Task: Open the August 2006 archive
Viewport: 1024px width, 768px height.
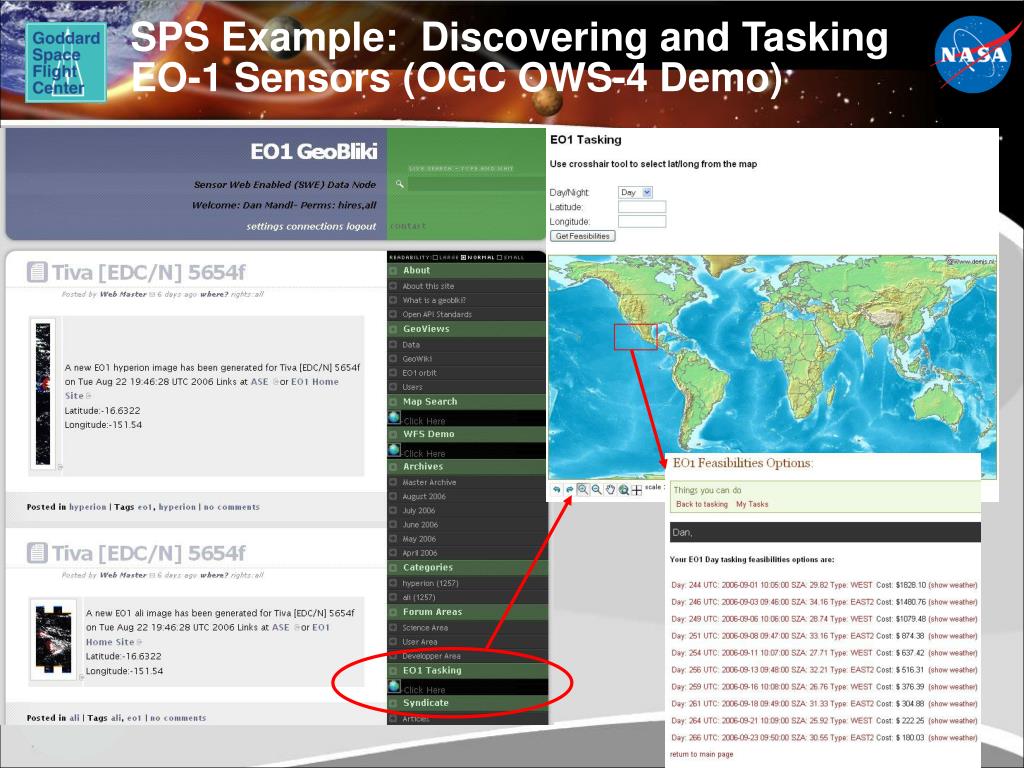Action: (x=424, y=496)
